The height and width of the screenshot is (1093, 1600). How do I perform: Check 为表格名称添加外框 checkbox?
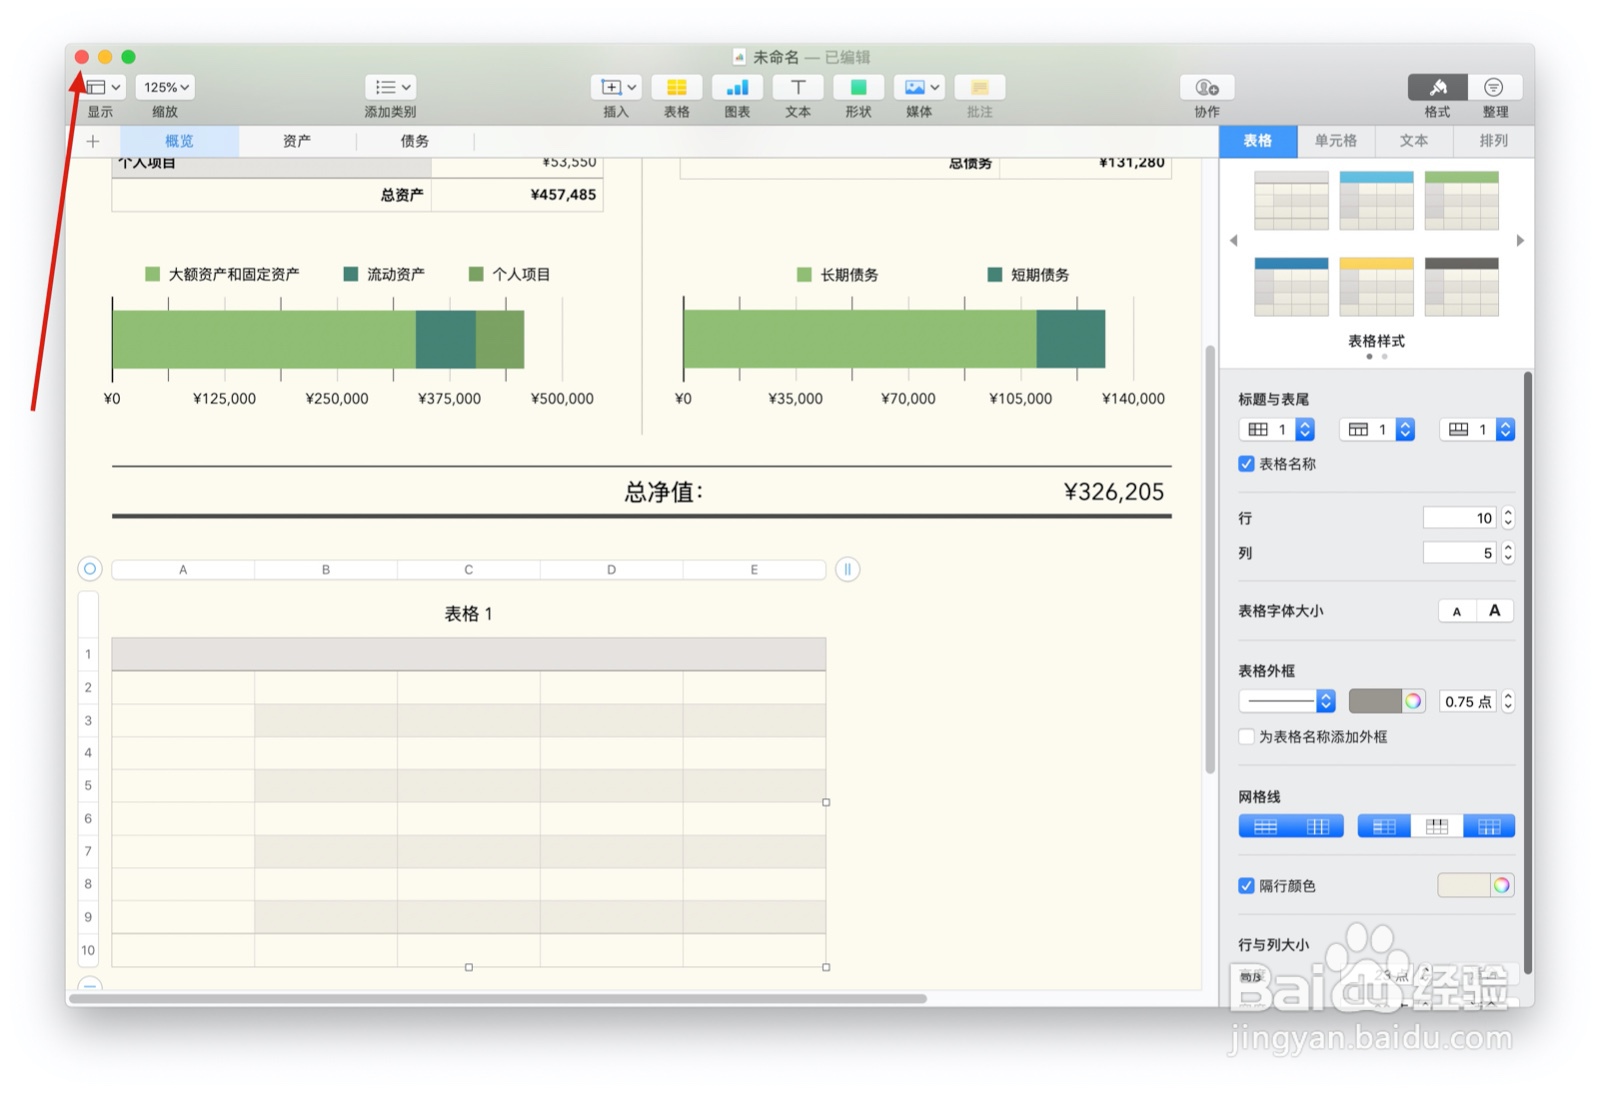[1246, 736]
